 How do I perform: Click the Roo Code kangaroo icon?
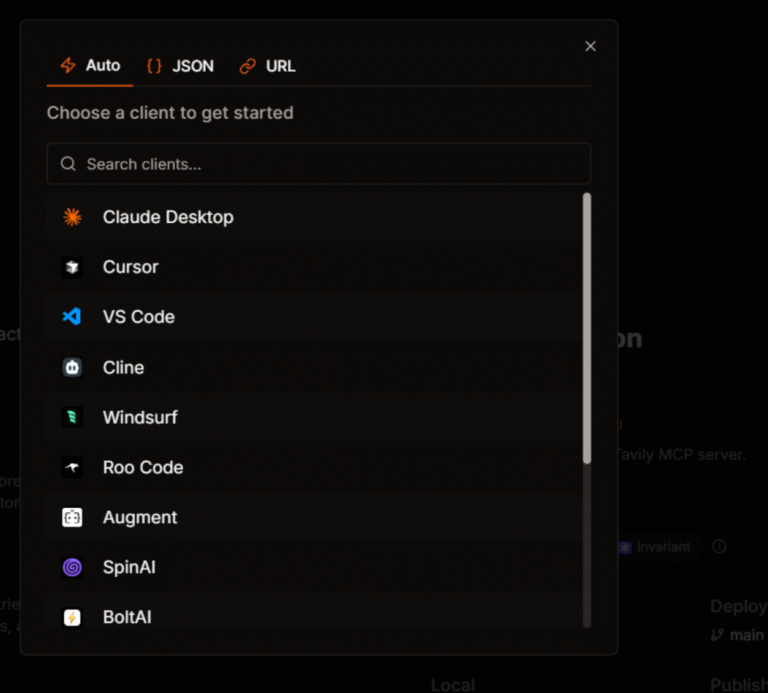coord(72,467)
